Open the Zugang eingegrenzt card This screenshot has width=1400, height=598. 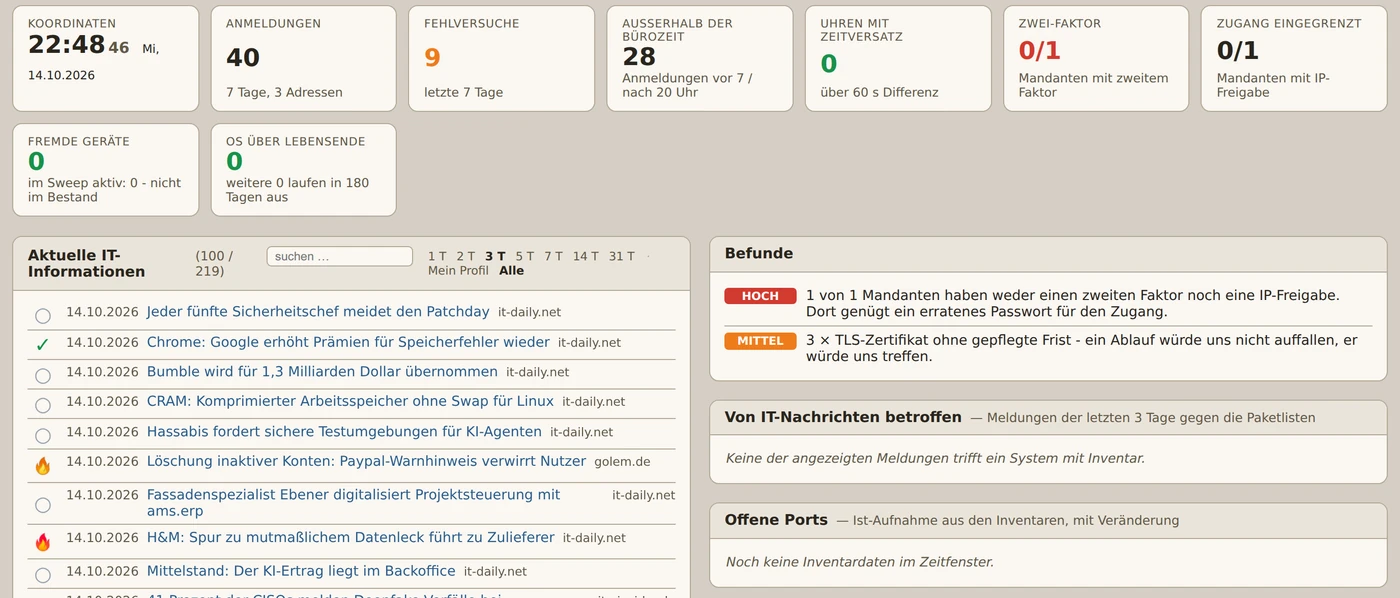pos(1294,58)
